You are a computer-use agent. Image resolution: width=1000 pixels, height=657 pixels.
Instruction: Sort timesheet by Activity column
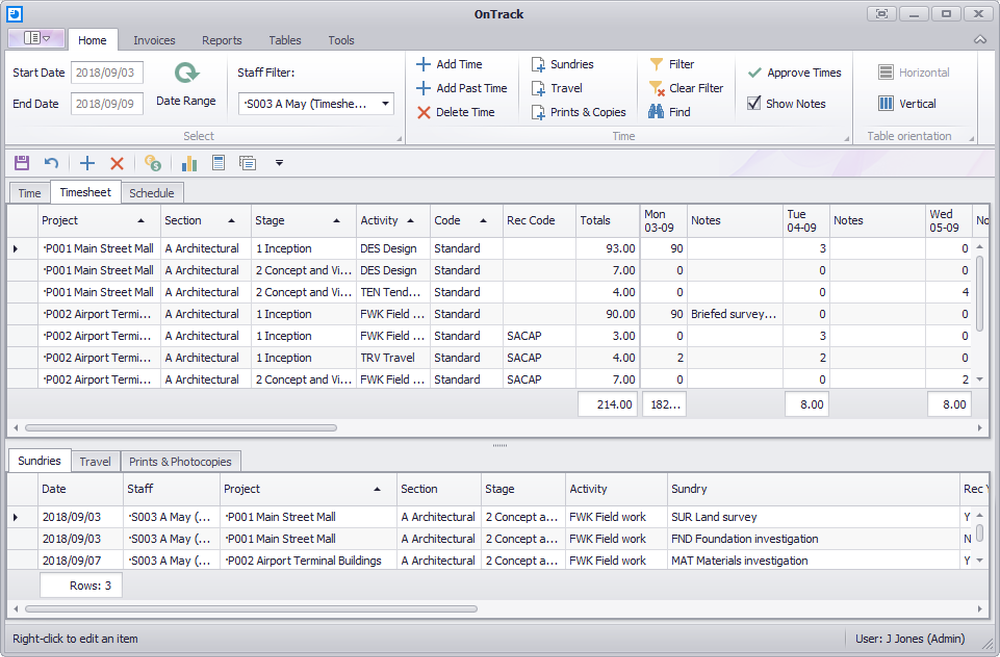(x=393, y=221)
